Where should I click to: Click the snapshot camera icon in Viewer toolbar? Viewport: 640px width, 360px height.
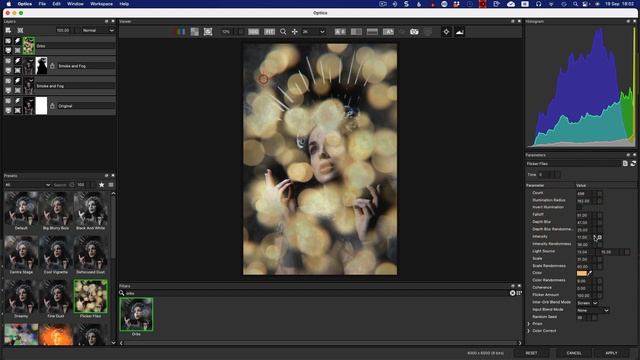click(x=414, y=31)
